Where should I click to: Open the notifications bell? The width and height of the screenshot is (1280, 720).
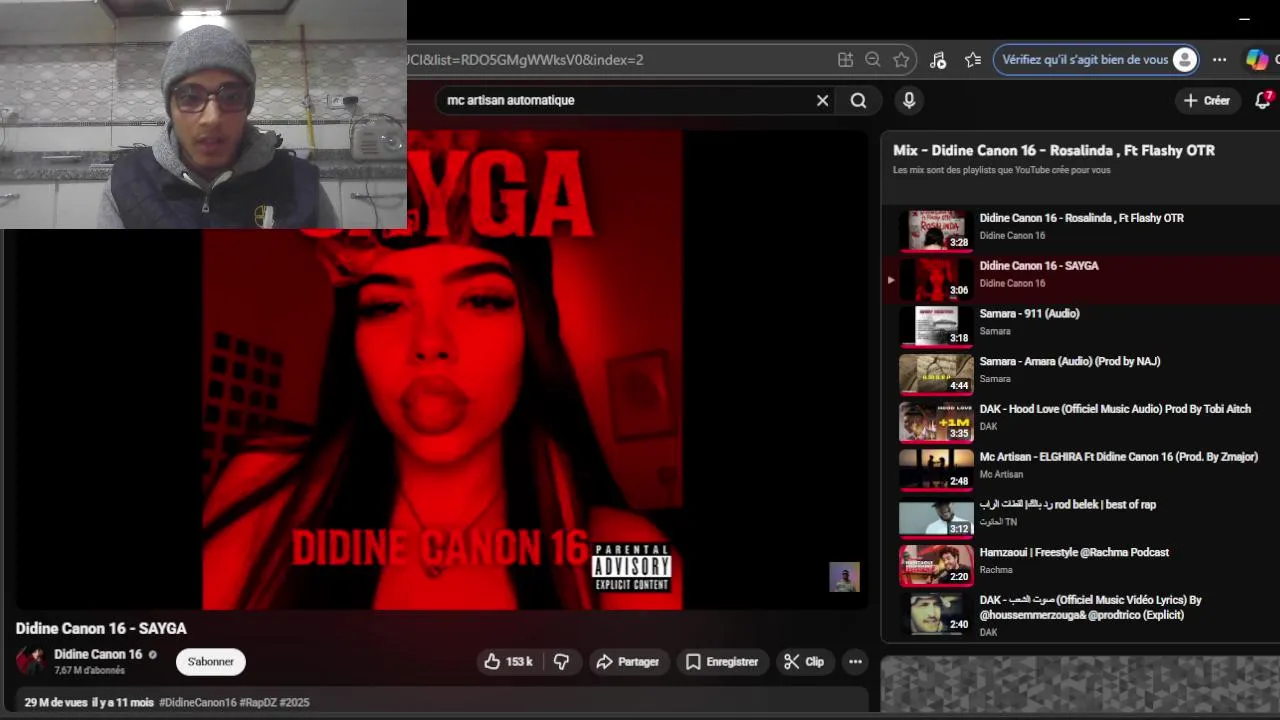pyautogui.click(x=1263, y=100)
